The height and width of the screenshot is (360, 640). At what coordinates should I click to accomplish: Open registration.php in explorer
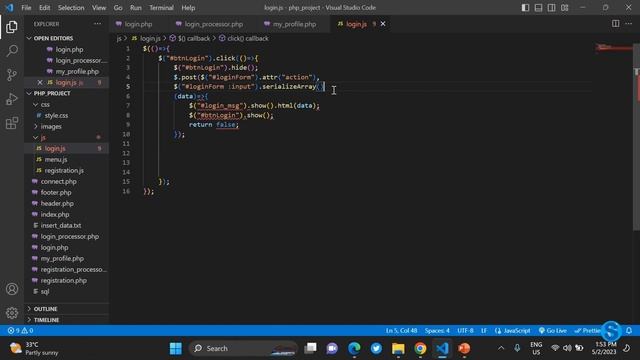(64, 281)
